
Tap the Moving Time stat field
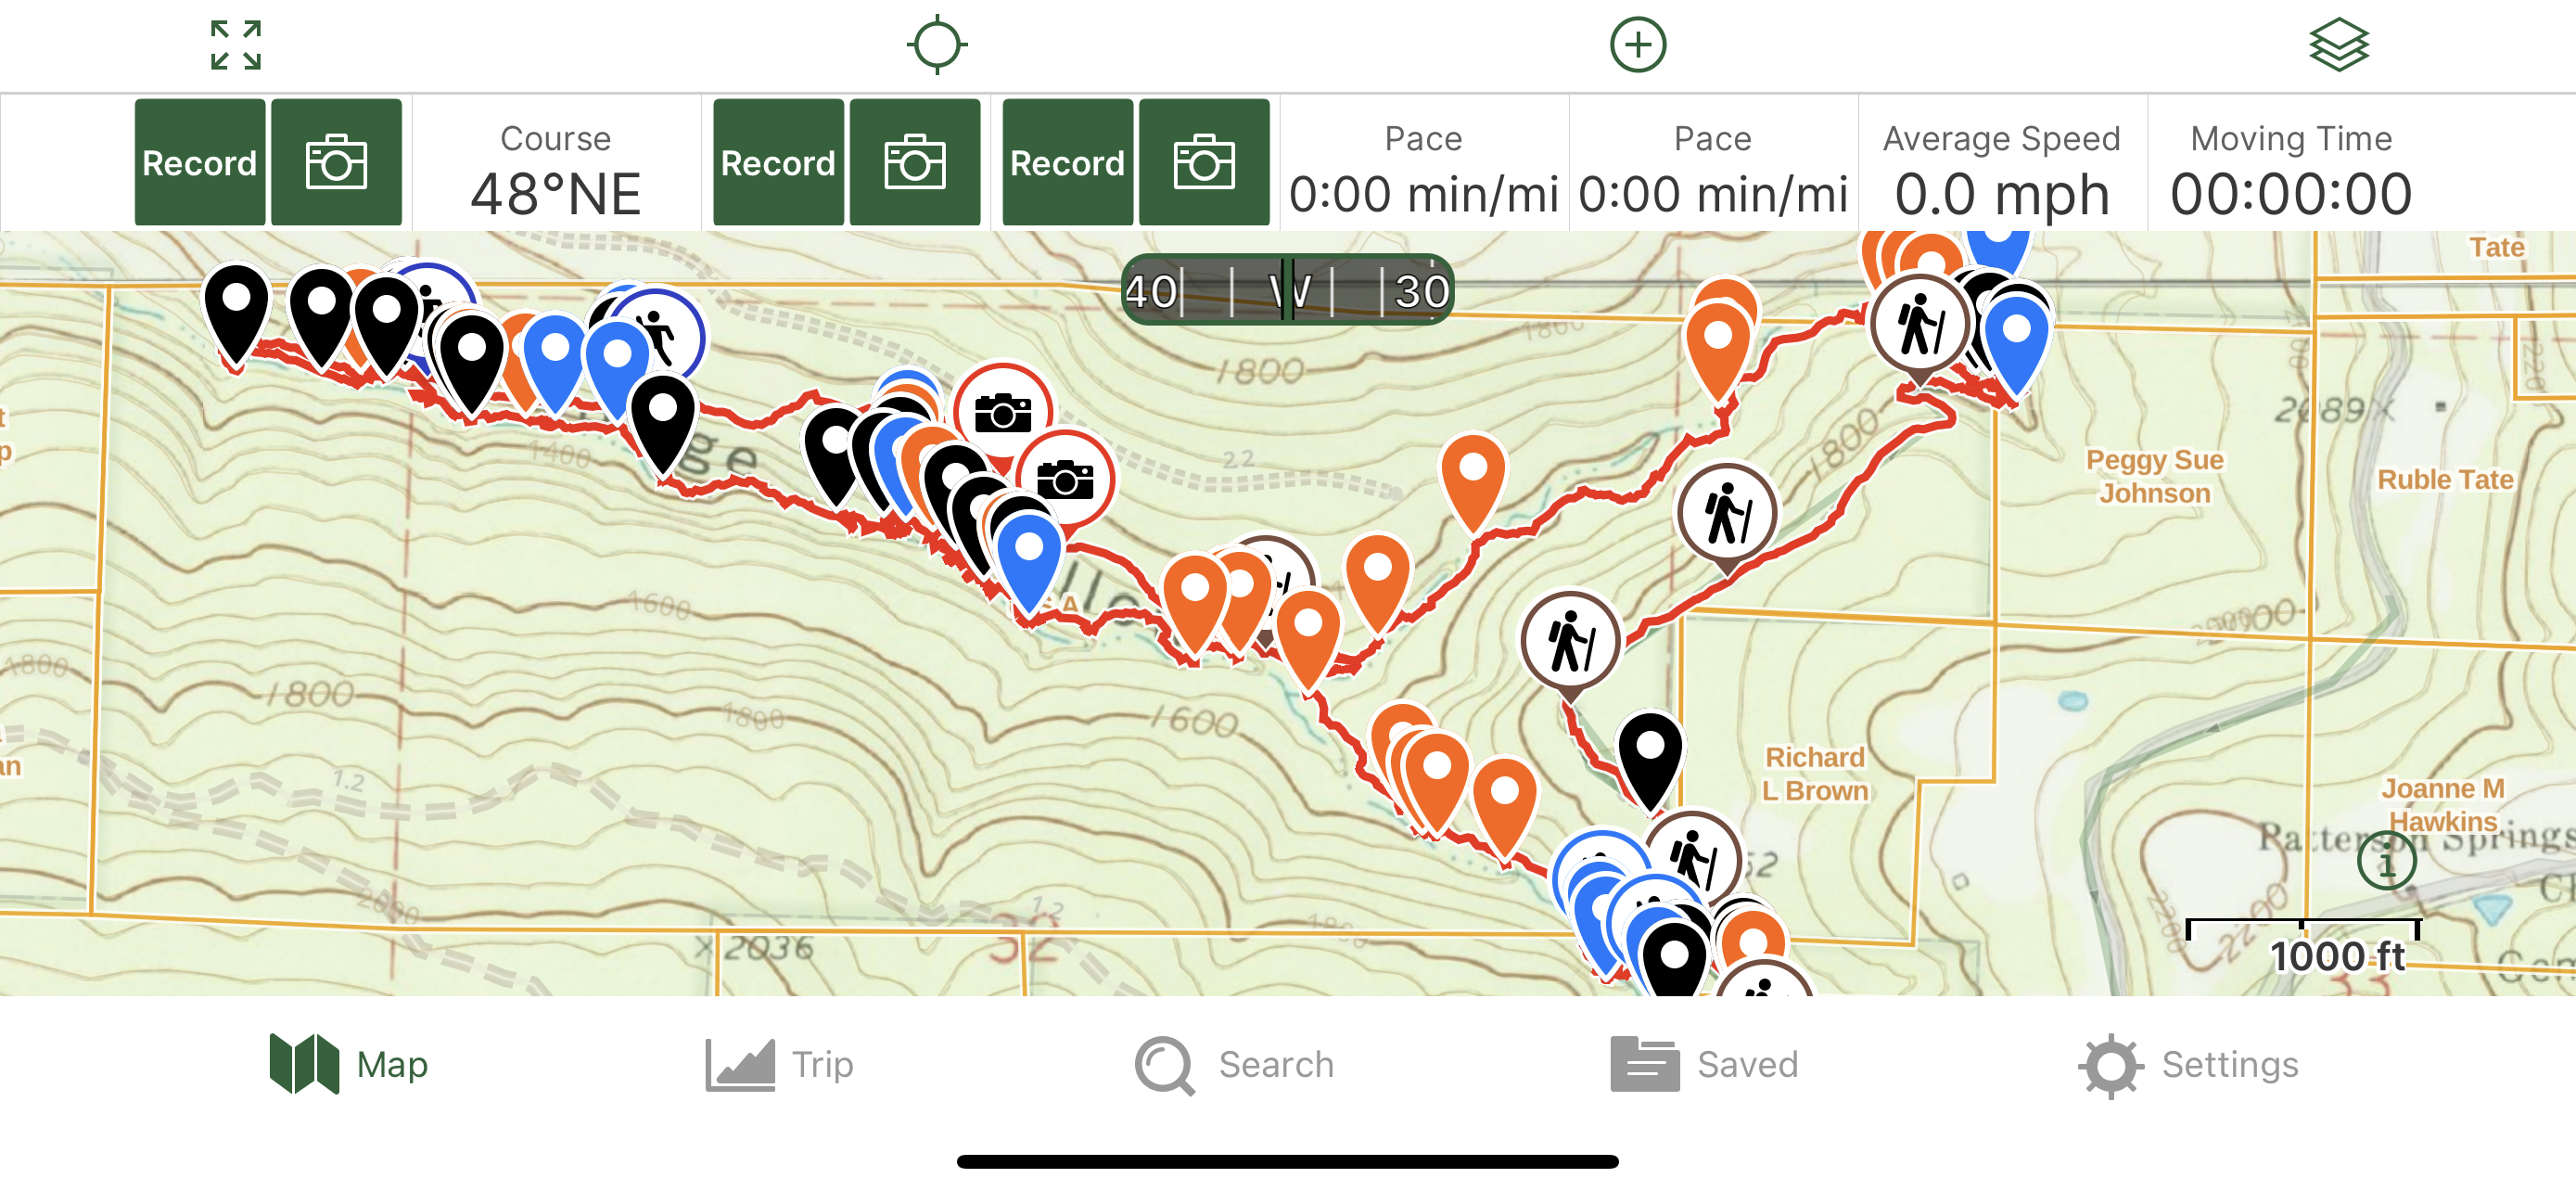click(x=2291, y=165)
